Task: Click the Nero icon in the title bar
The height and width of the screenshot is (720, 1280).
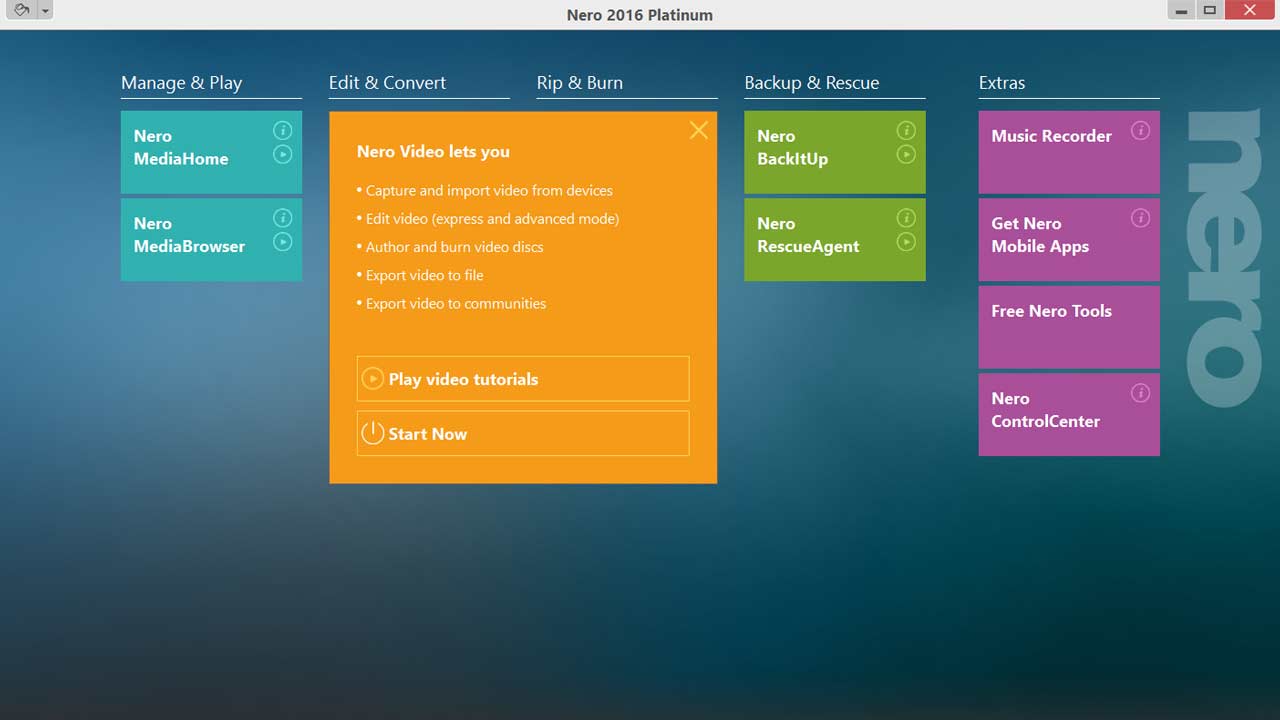Action: click(x=22, y=10)
